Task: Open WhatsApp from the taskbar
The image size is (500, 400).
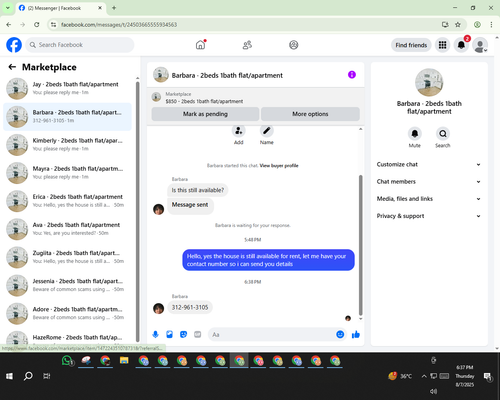Action: [x=67, y=361]
